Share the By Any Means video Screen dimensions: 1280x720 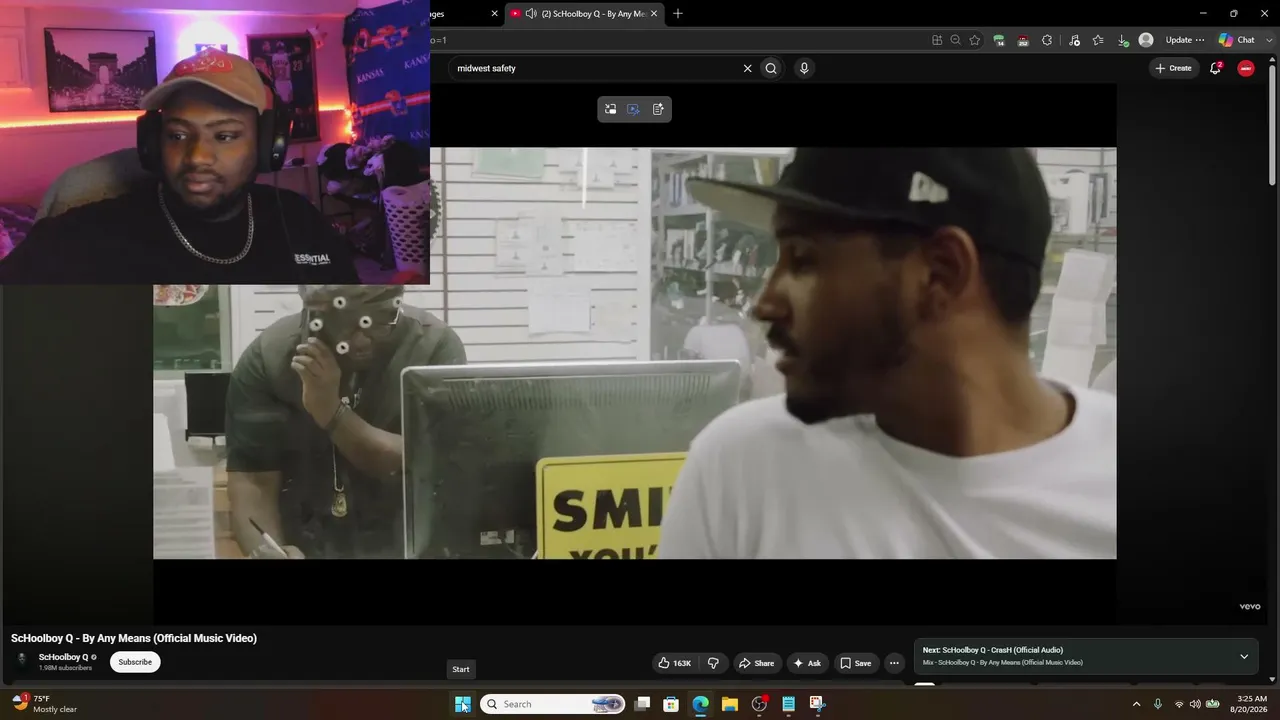click(756, 663)
